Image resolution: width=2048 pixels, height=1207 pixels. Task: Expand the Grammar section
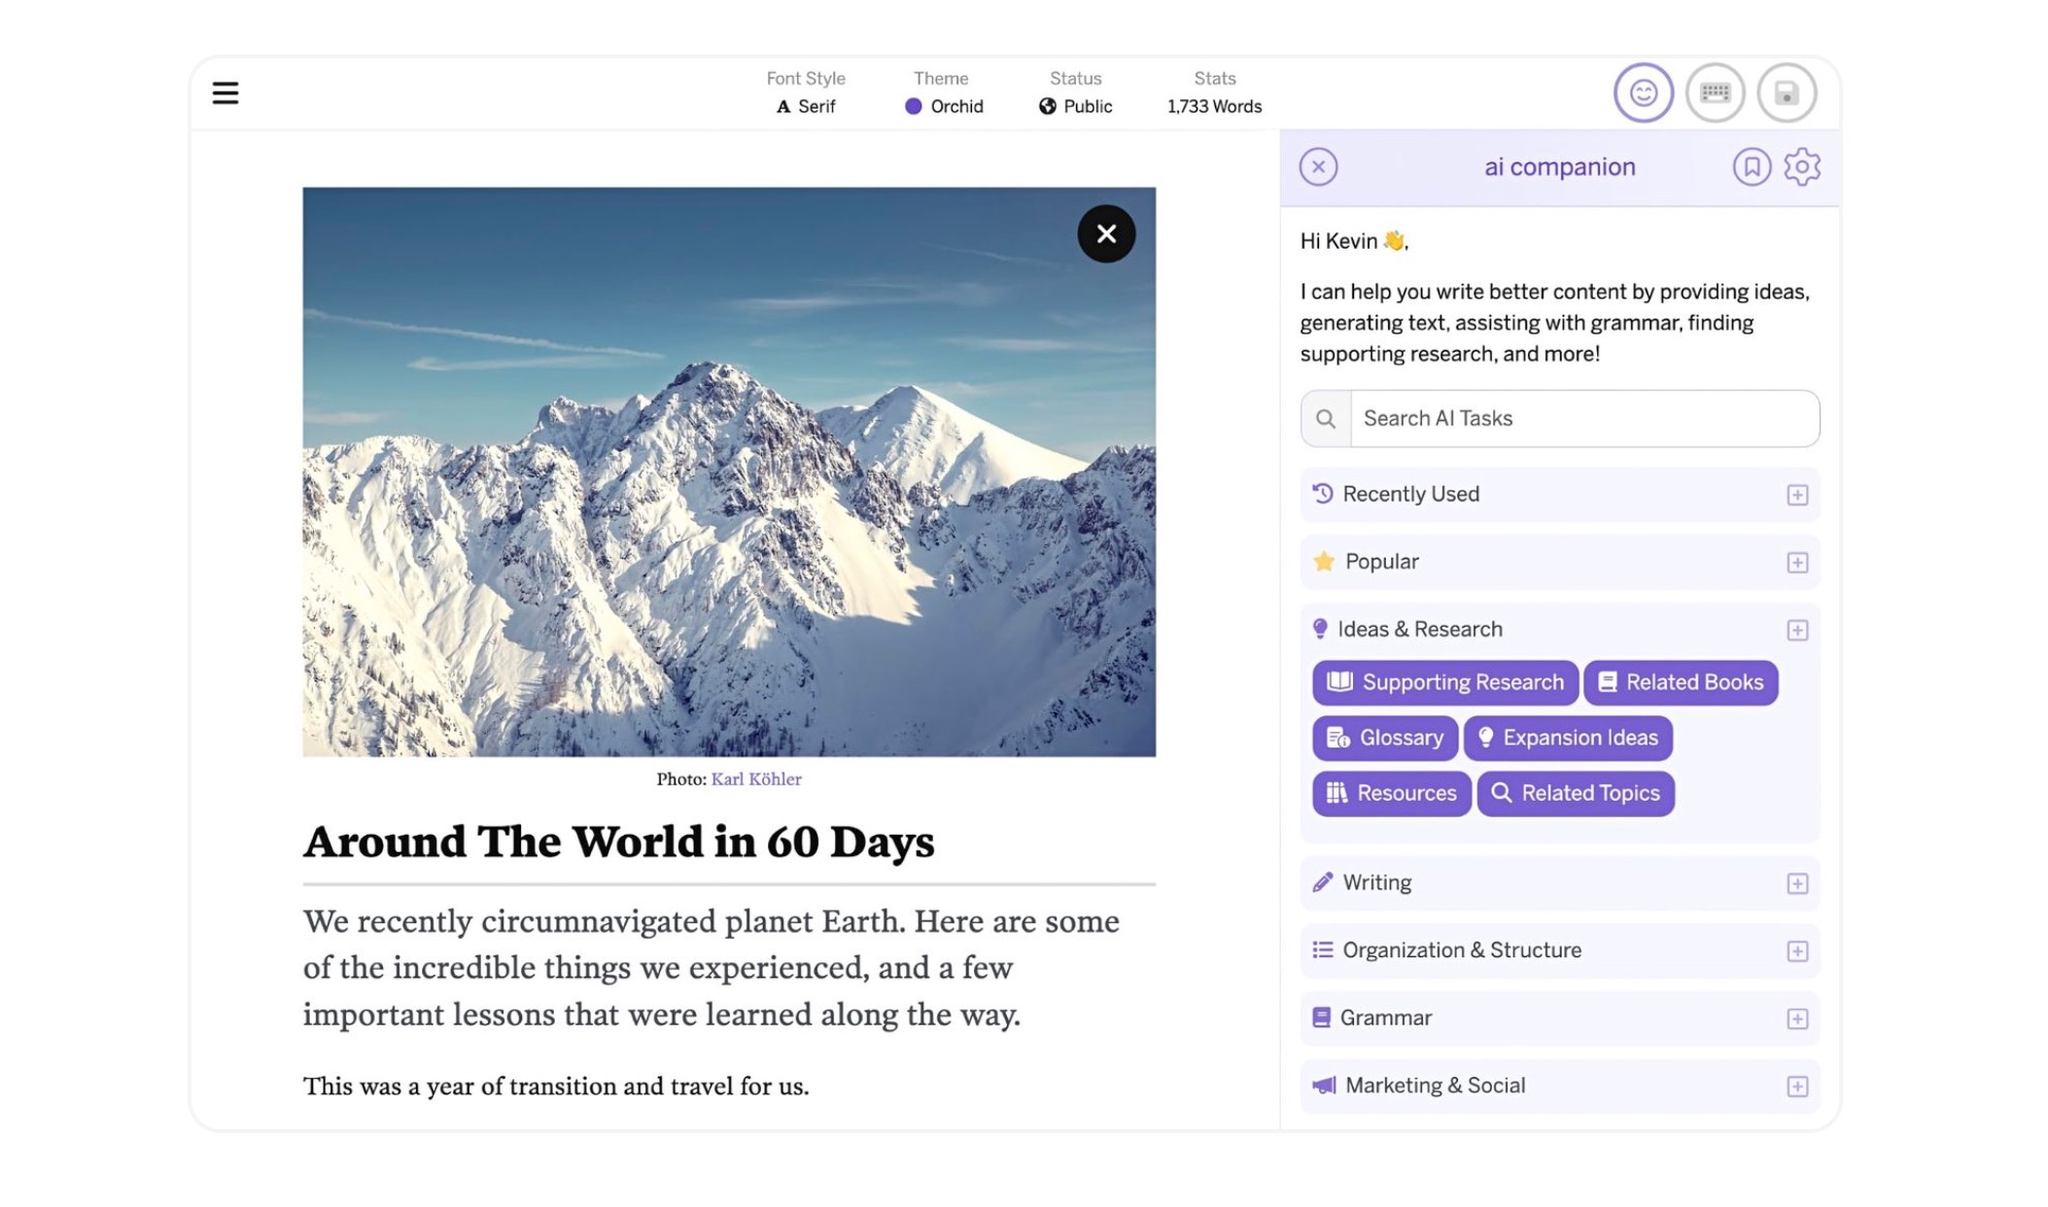tap(1797, 1019)
